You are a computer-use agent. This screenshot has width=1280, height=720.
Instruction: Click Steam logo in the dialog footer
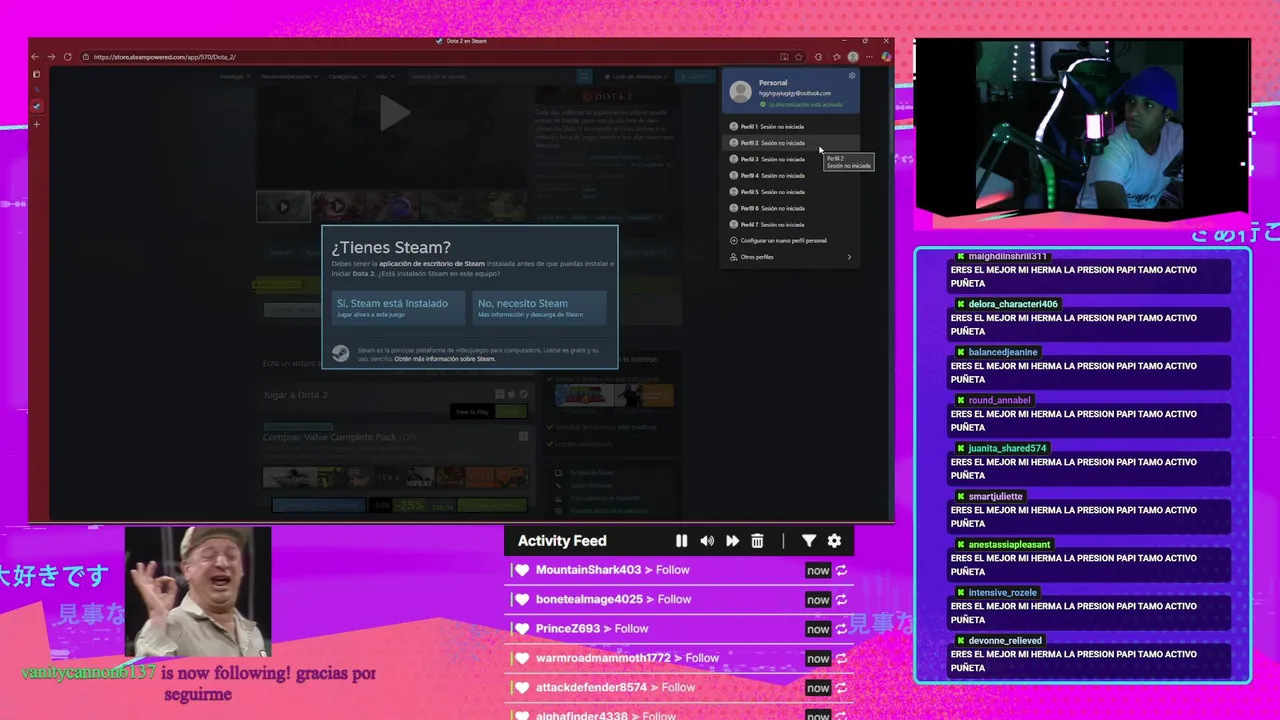pos(341,353)
